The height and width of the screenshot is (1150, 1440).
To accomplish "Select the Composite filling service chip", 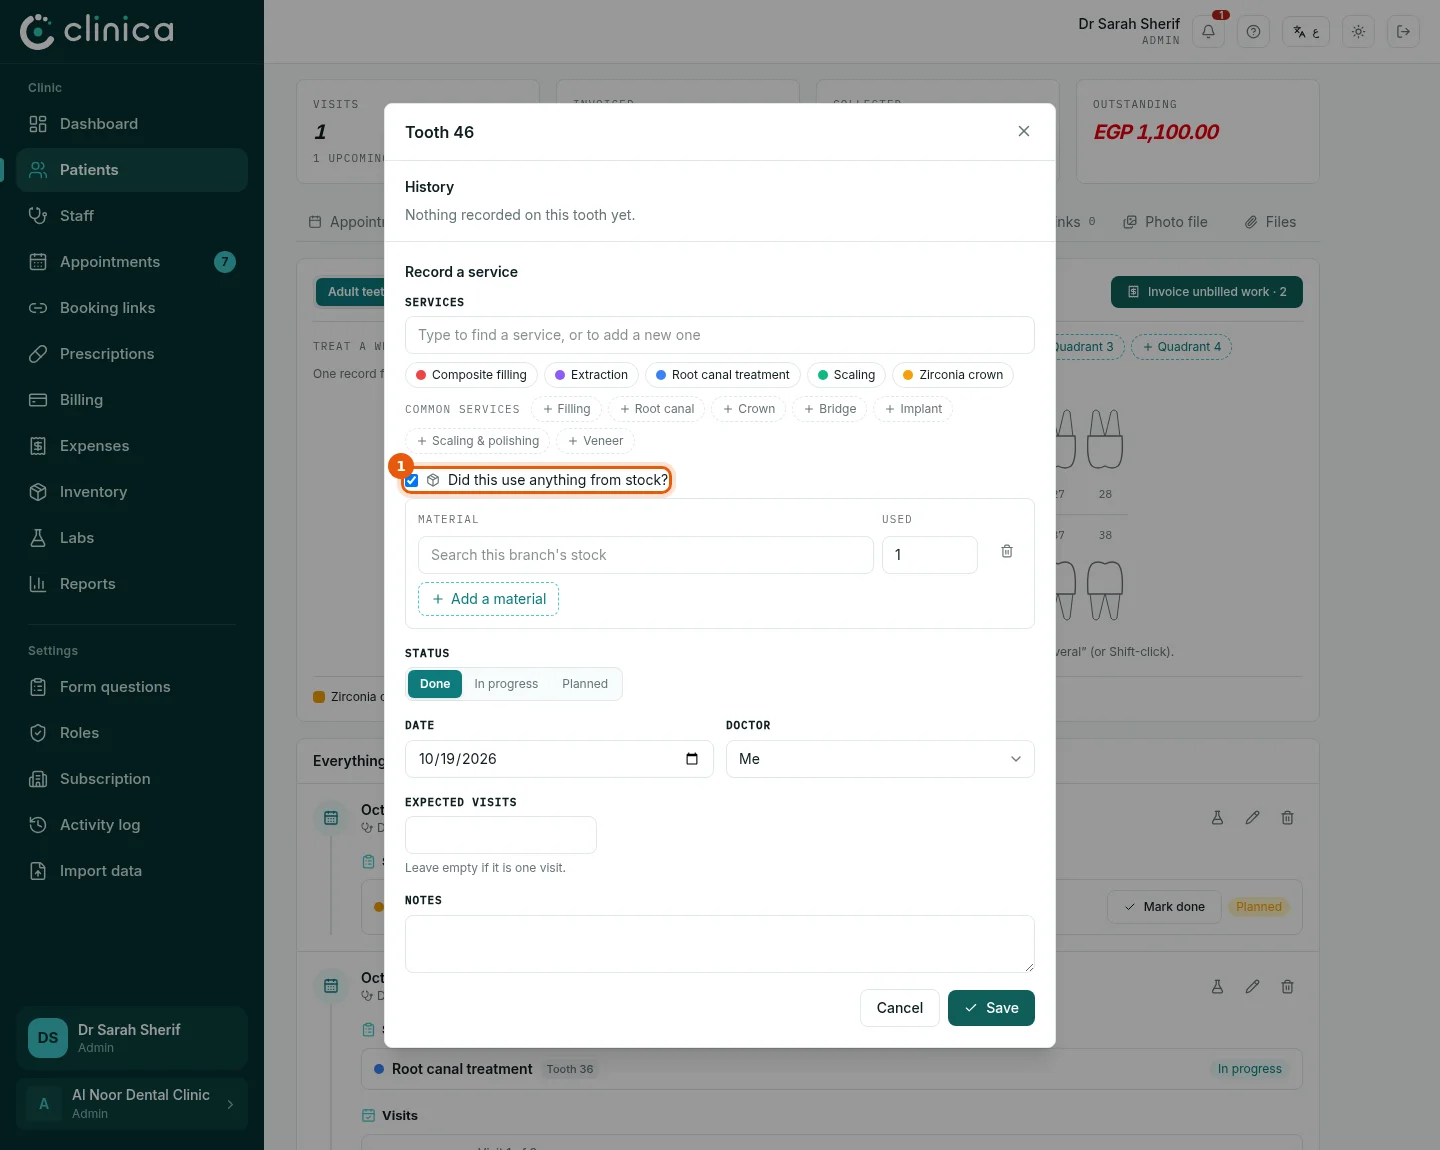I will click(472, 375).
